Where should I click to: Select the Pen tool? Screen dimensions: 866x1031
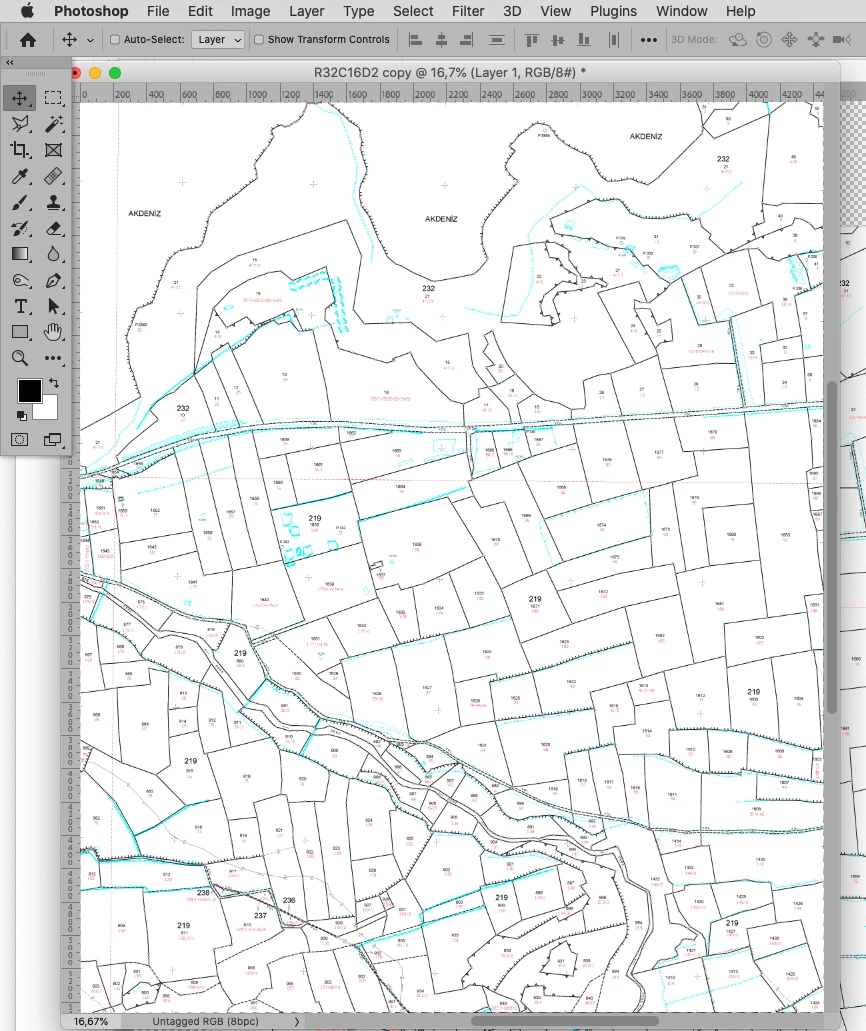(x=53, y=281)
